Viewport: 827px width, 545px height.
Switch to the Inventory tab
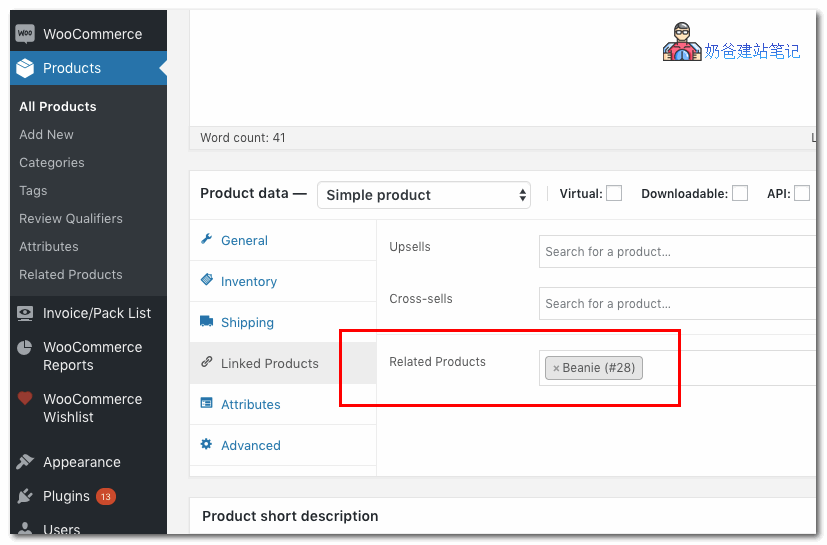pyautogui.click(x=248, y=282)
